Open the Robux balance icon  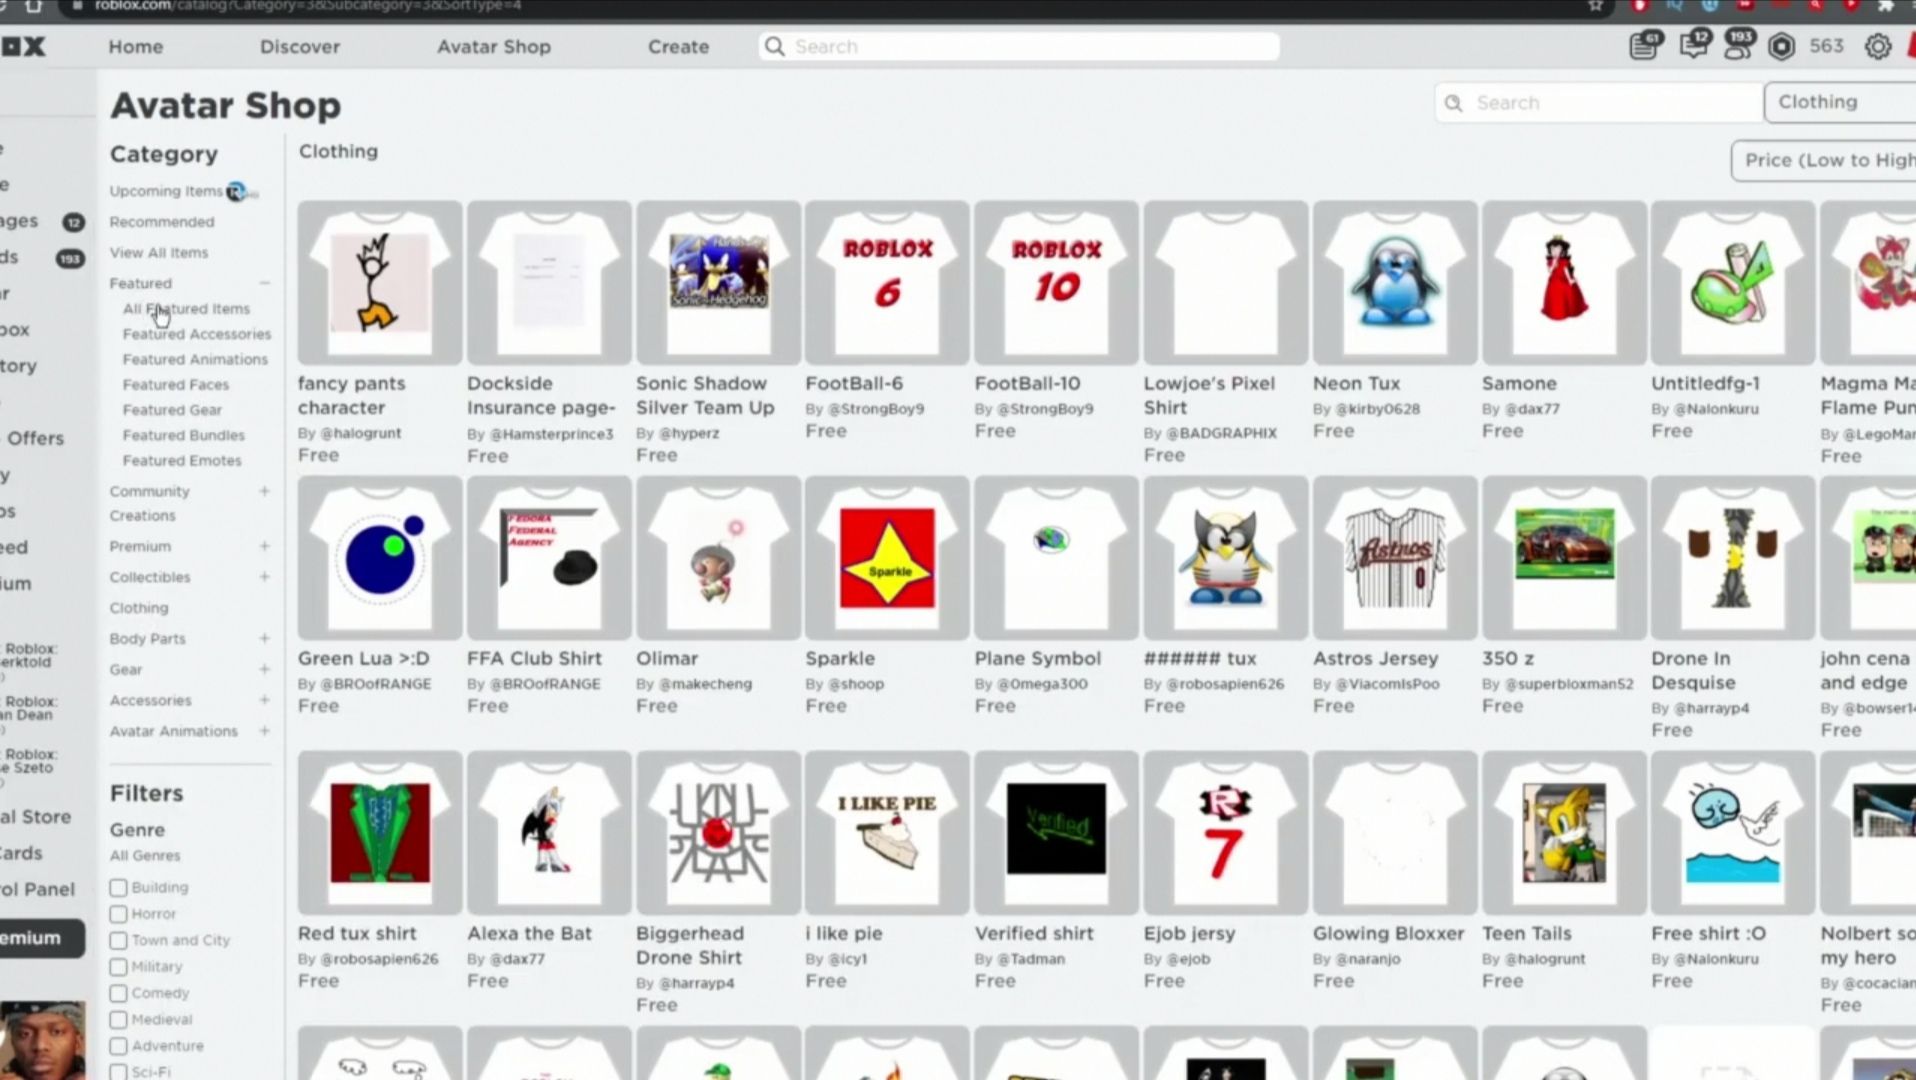click(1781, 46)
